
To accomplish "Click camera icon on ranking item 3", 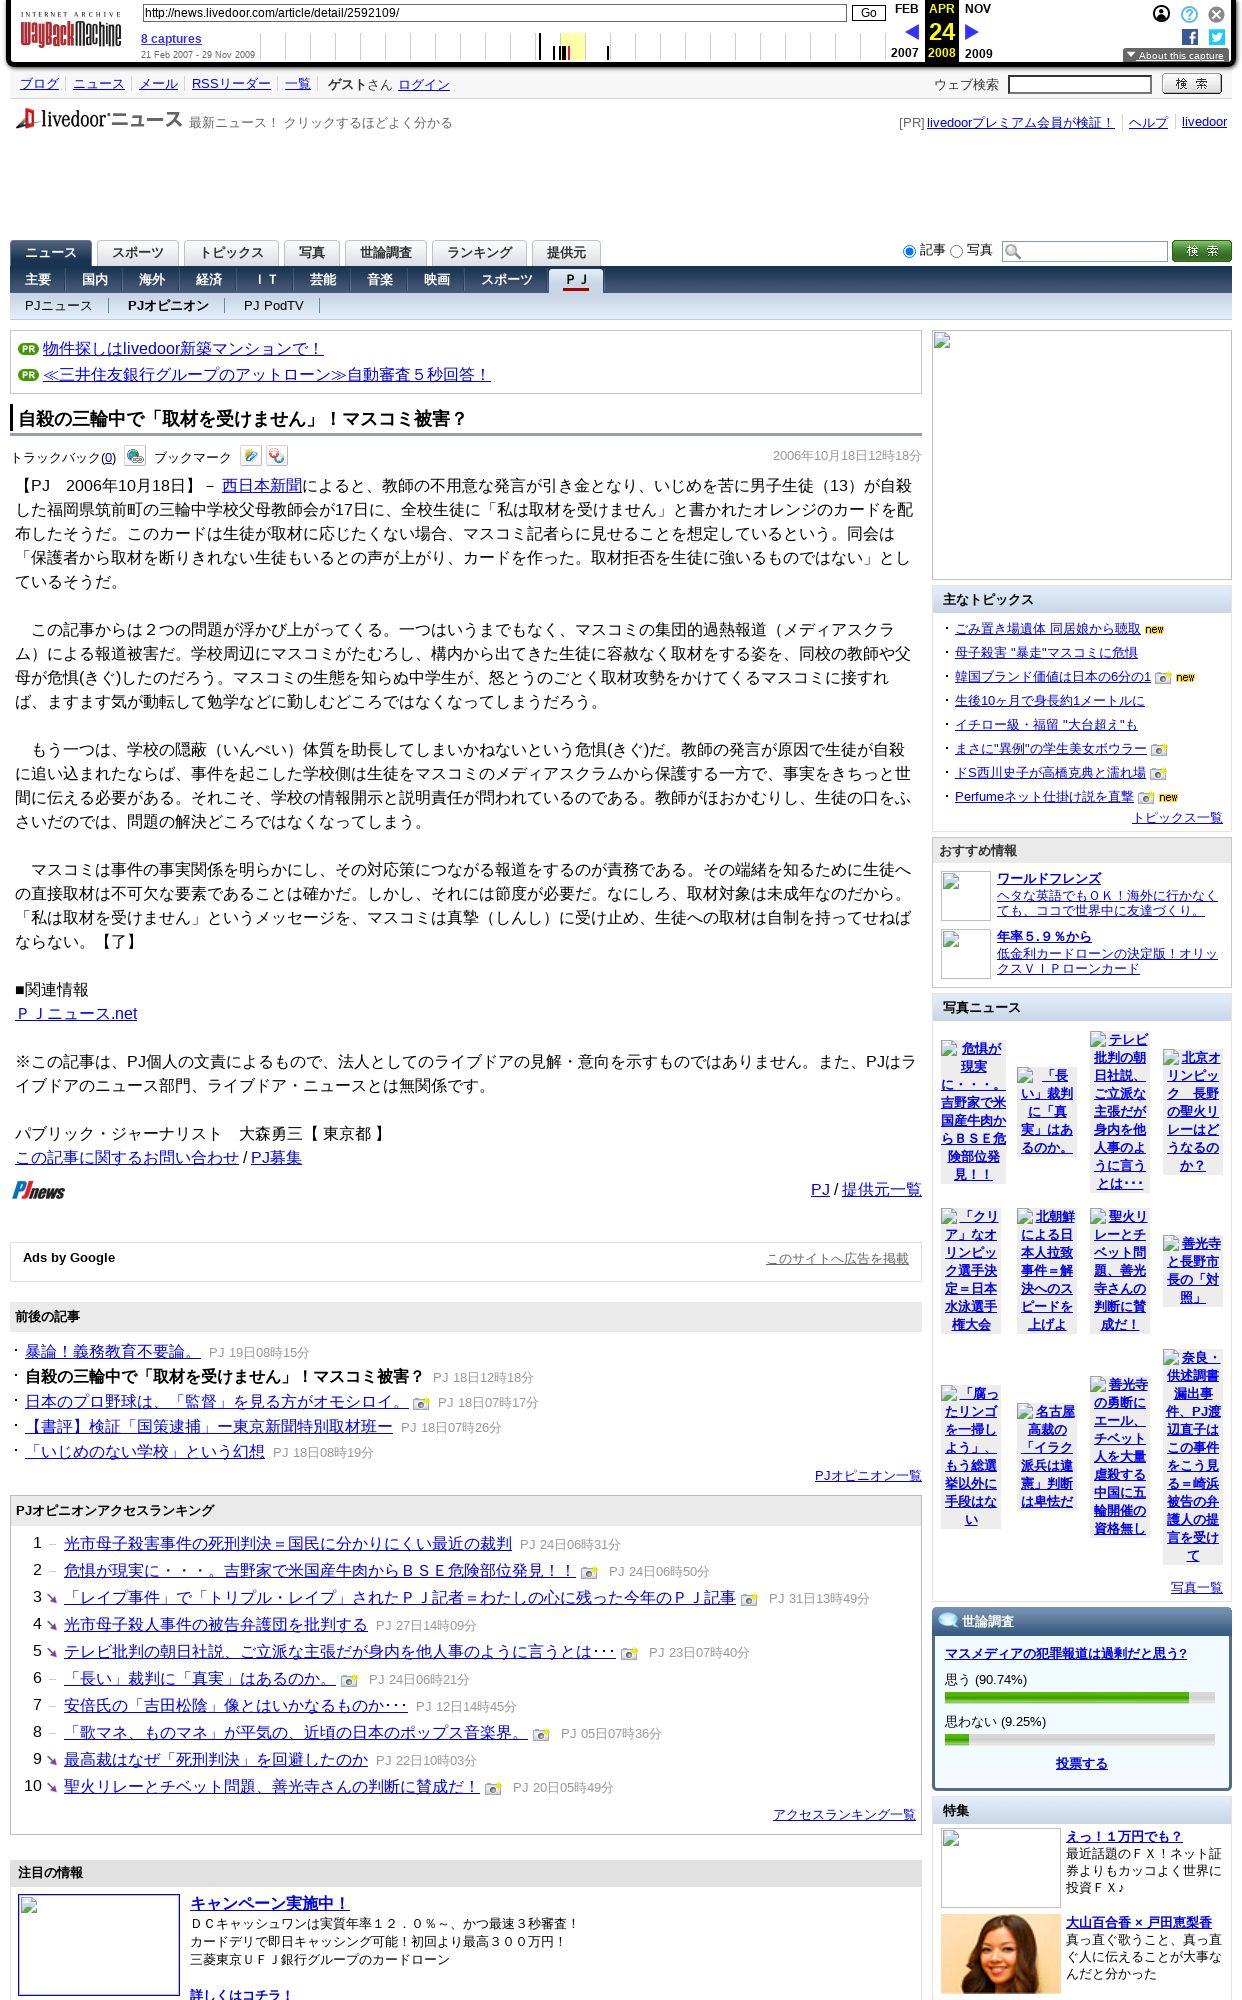I will 748,1600.
